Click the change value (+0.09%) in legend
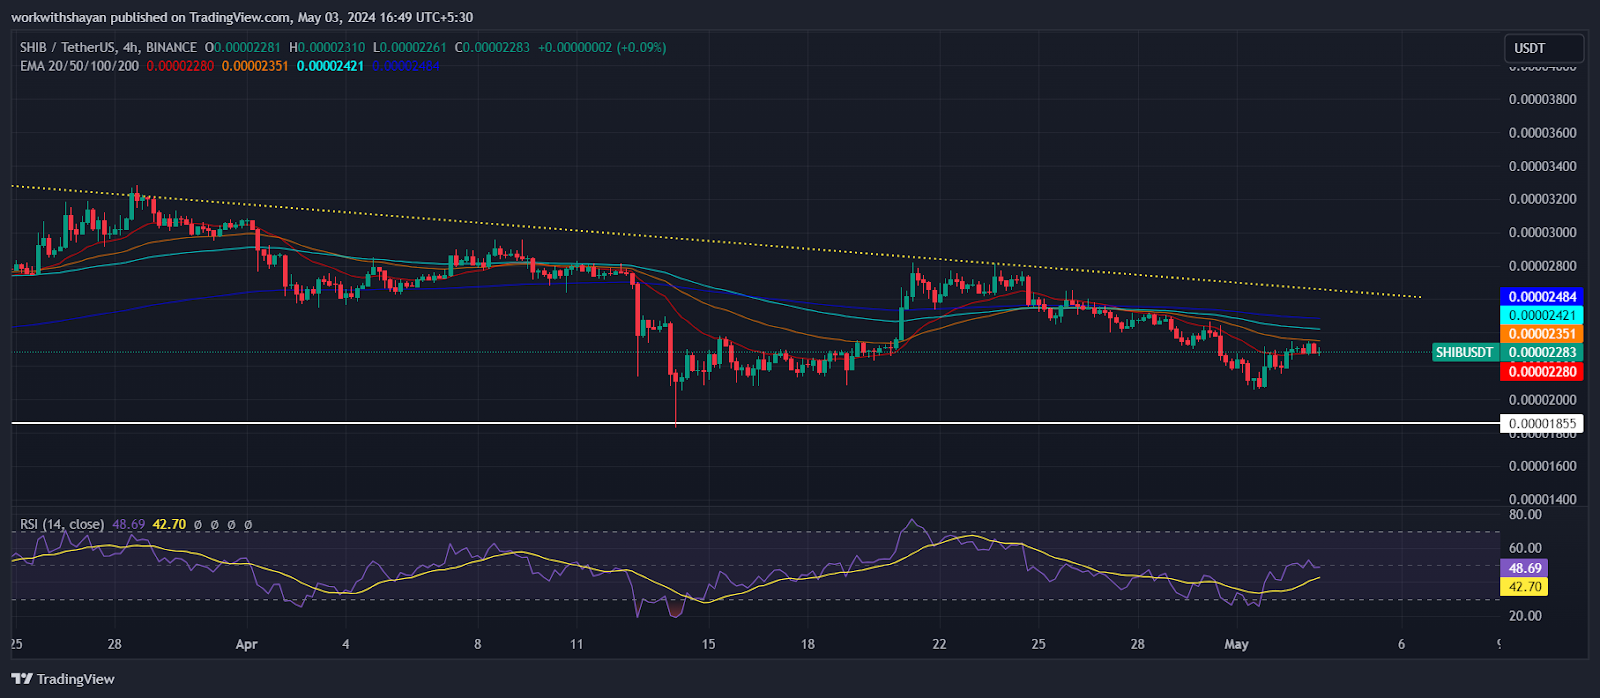 coord(641,47)
